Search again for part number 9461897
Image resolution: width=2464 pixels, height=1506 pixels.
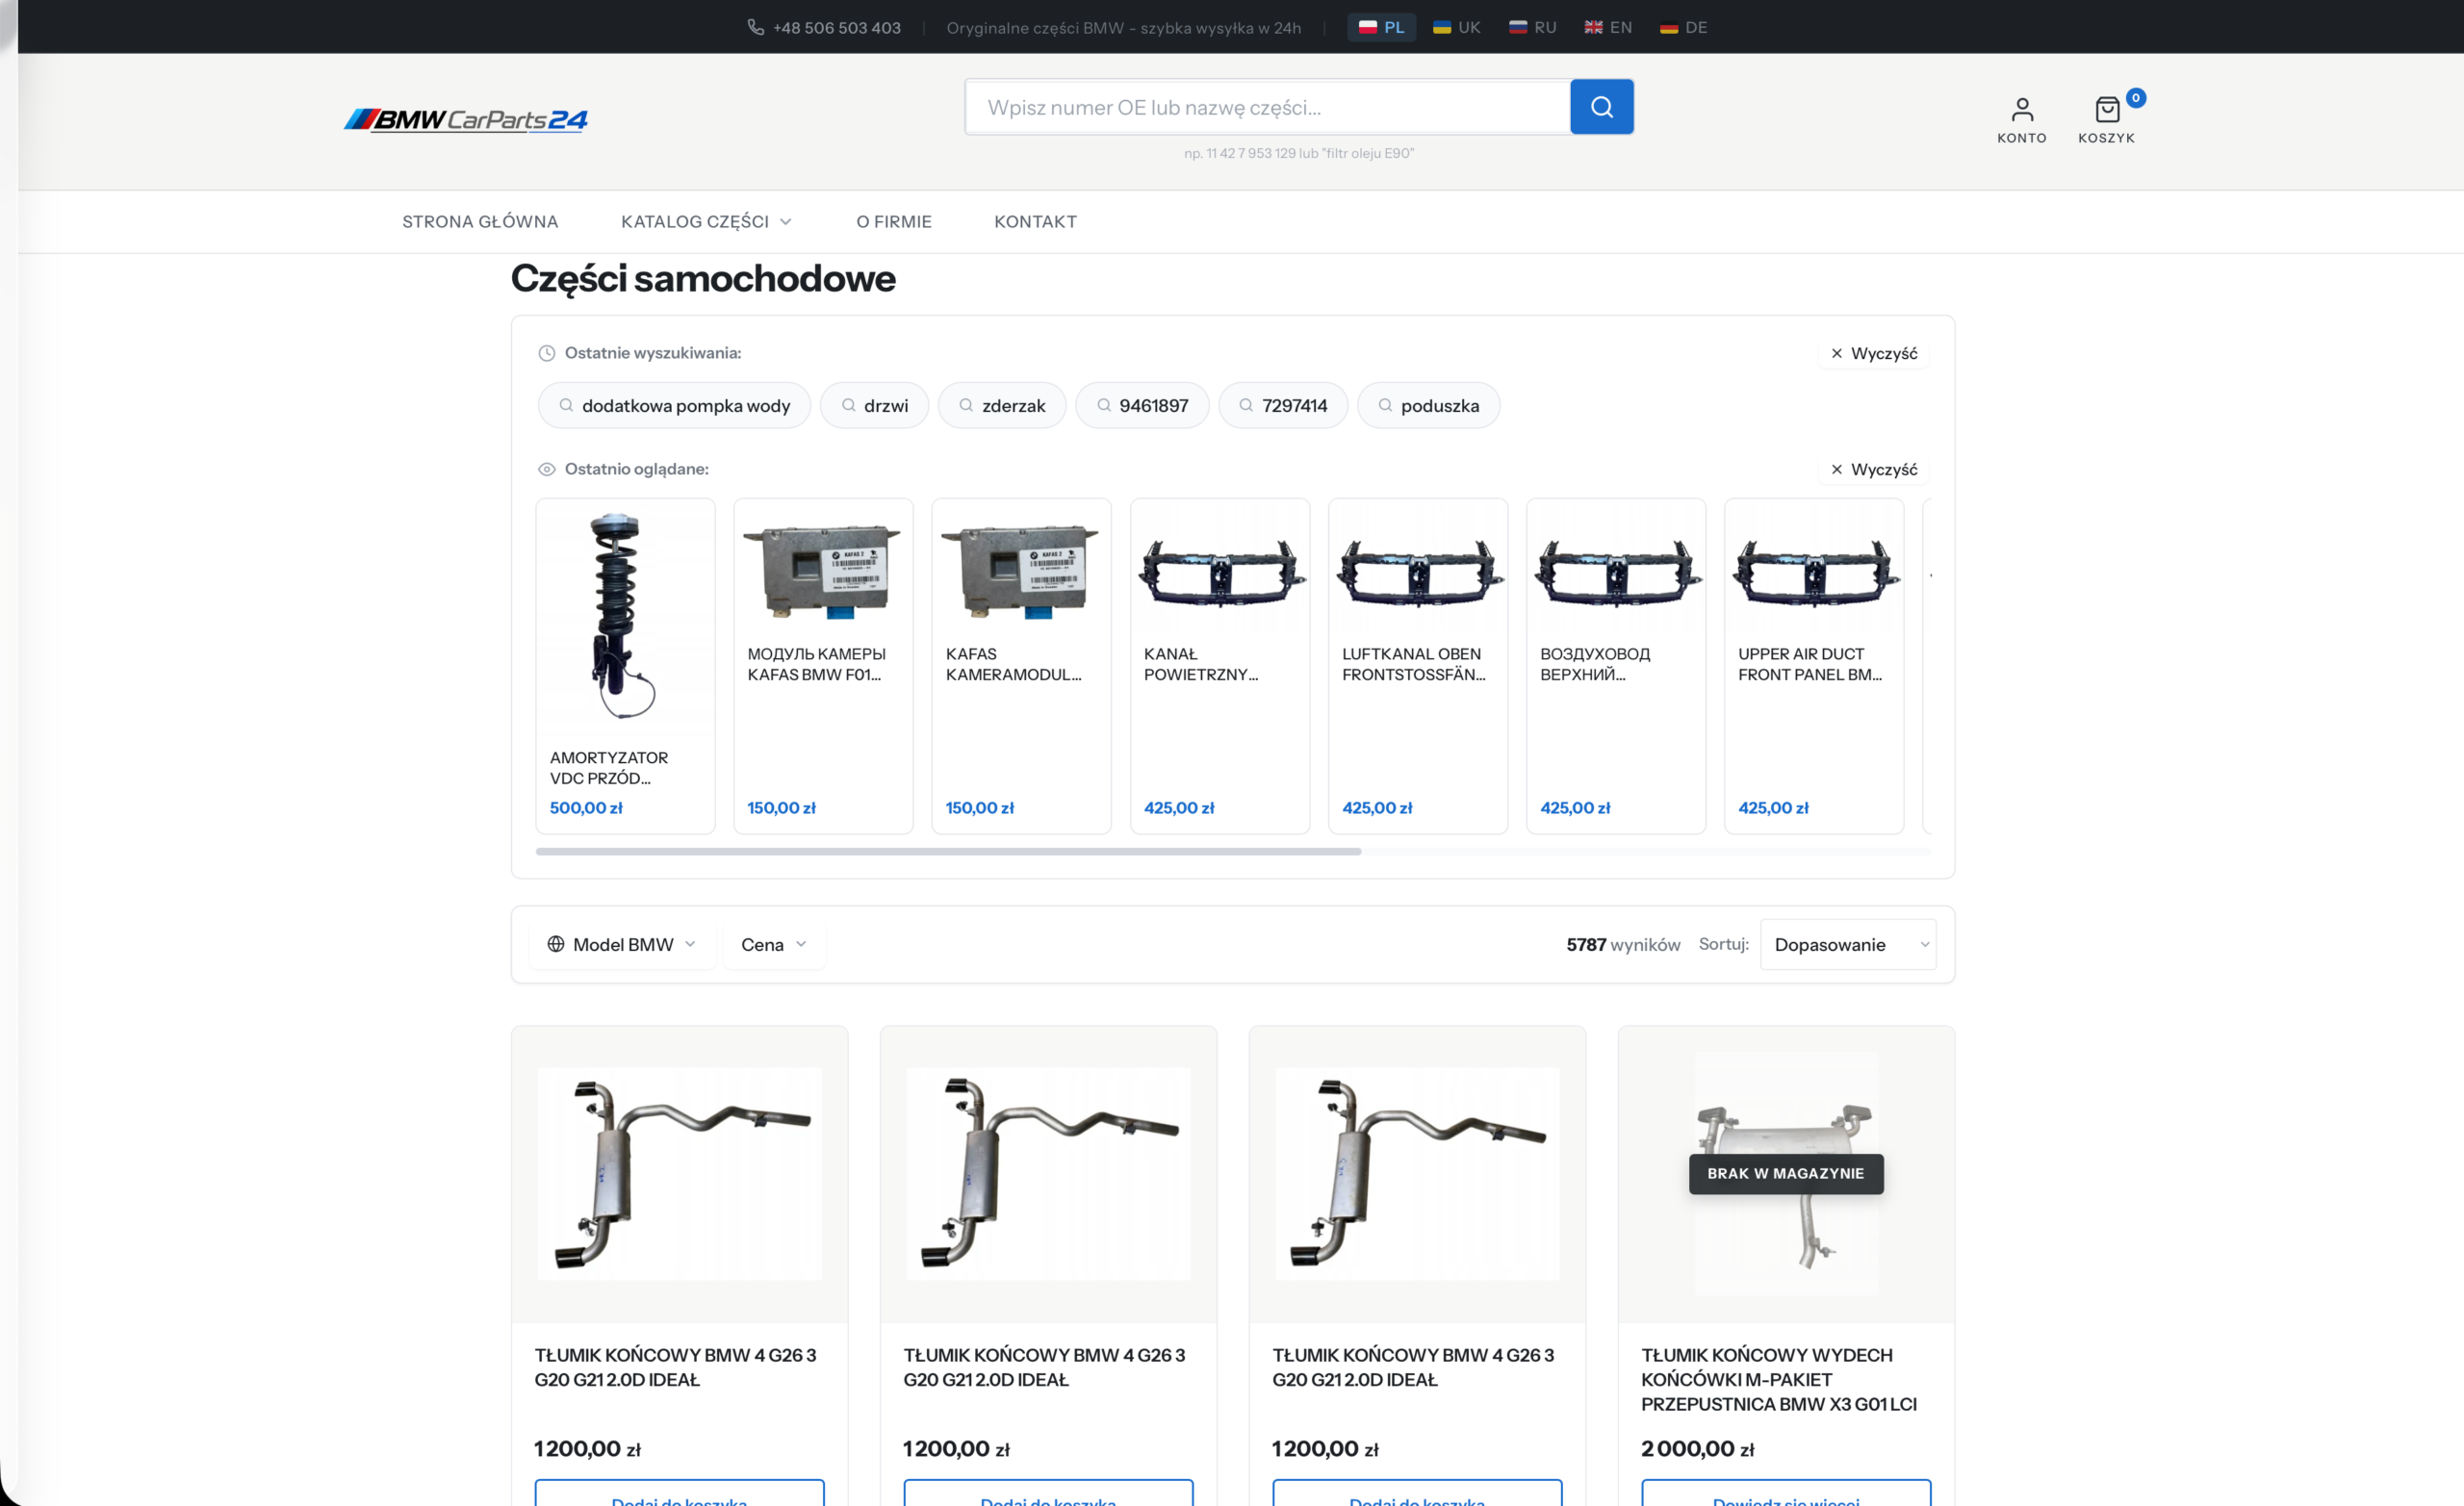coord(1142,405)
